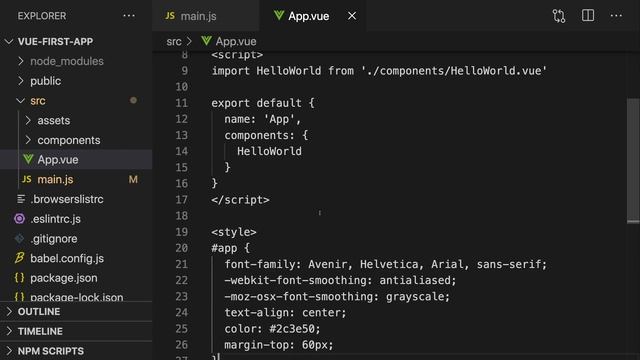
Task: Click the Vue icon beside App.vue in tree
Action: (28, 159)
